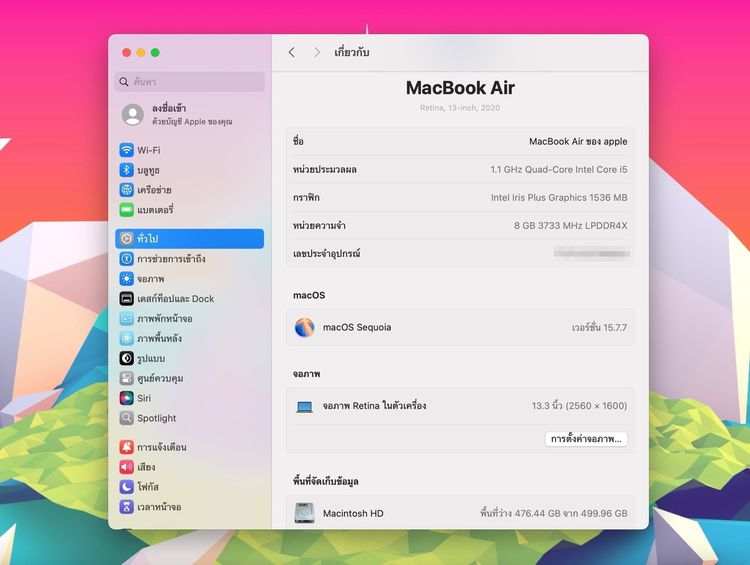Click the 'MacBook Air' heading

point(460,88)
